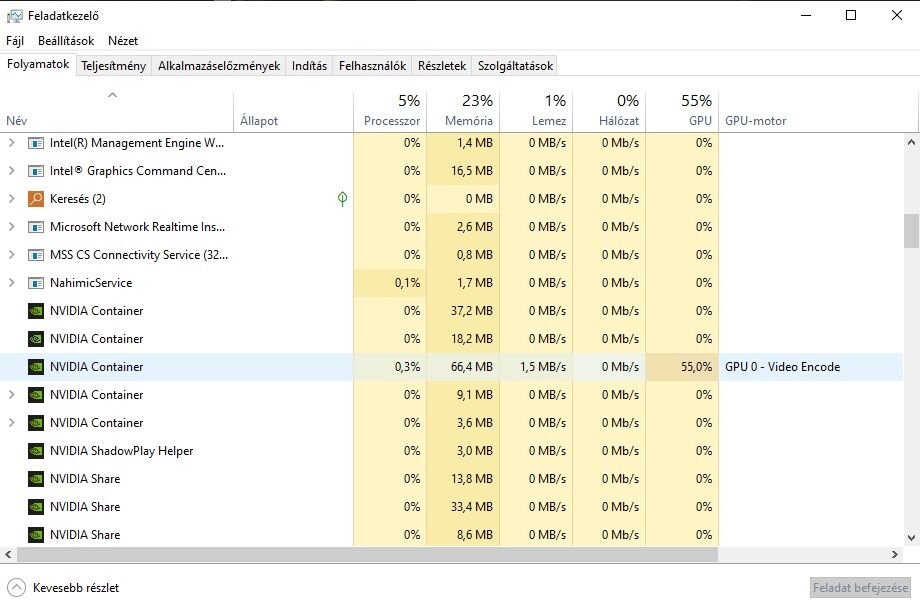Click the green leaf suspended-status icon

point(343,199)
